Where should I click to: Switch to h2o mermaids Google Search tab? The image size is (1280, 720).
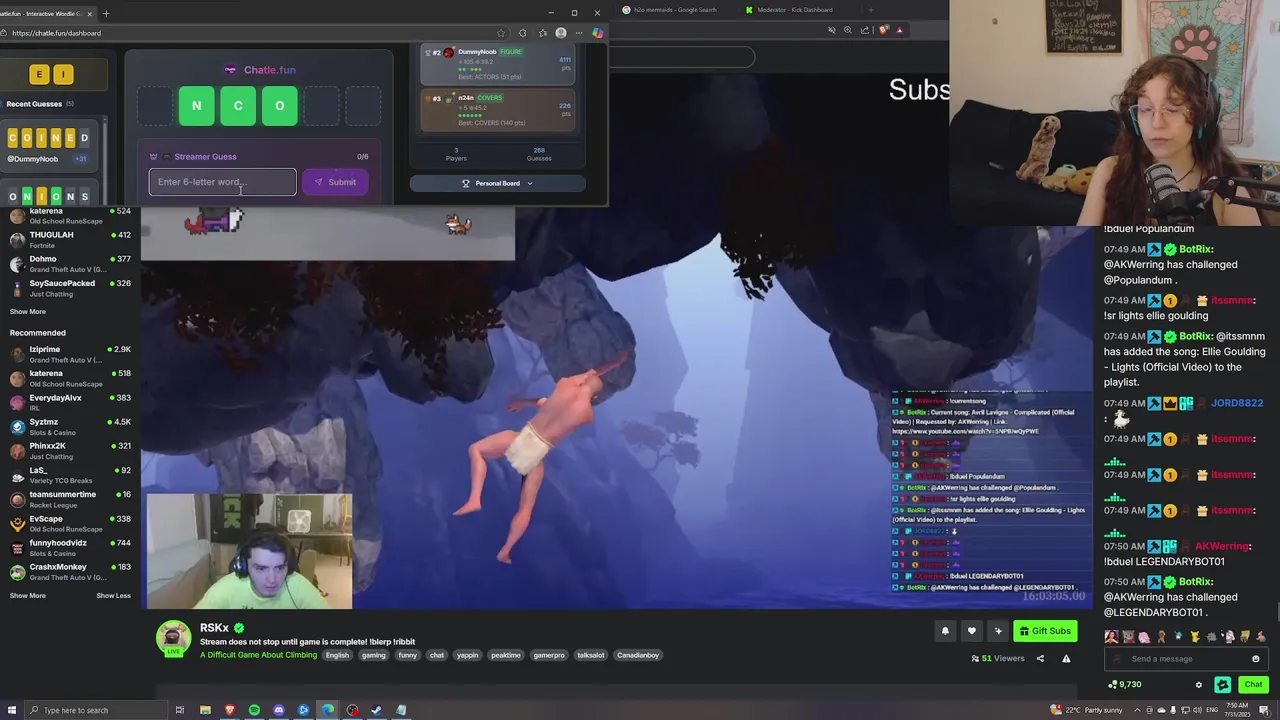pos(670,10)
